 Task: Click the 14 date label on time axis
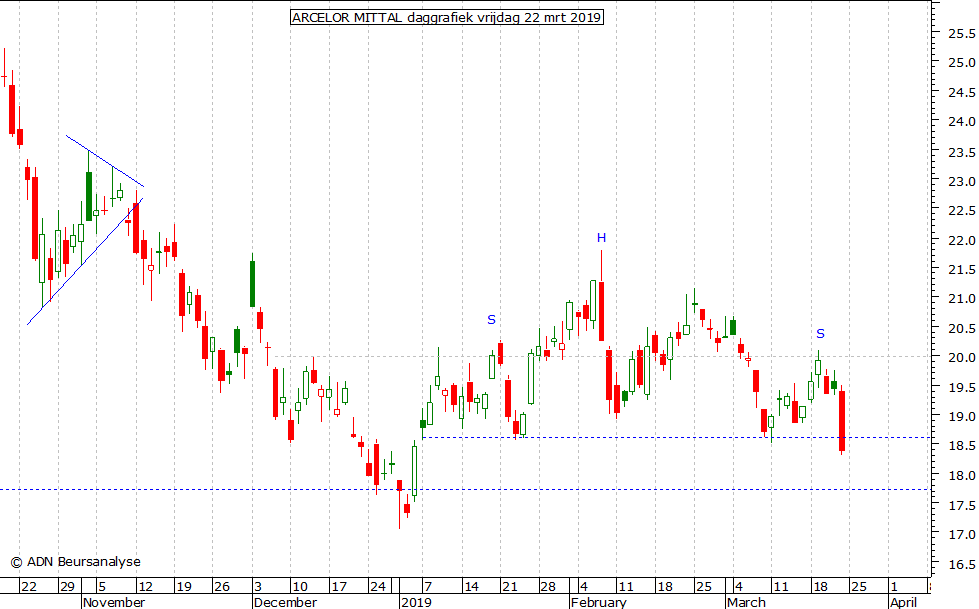471,587
